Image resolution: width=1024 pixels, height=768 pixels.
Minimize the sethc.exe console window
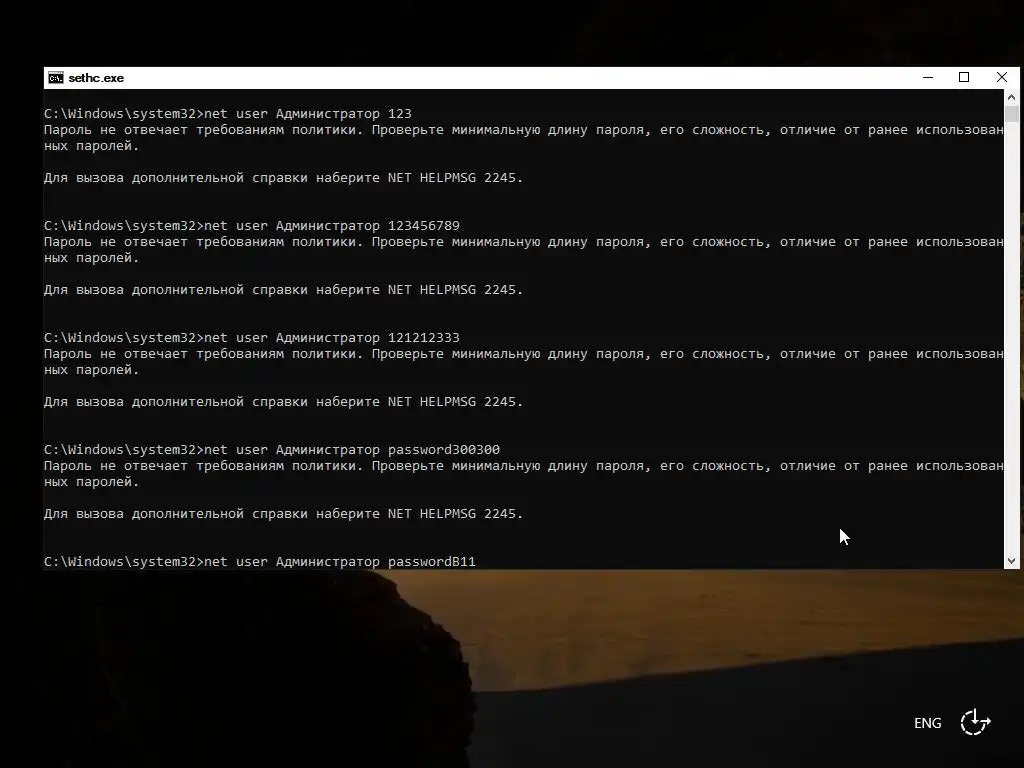click(927, 77)
